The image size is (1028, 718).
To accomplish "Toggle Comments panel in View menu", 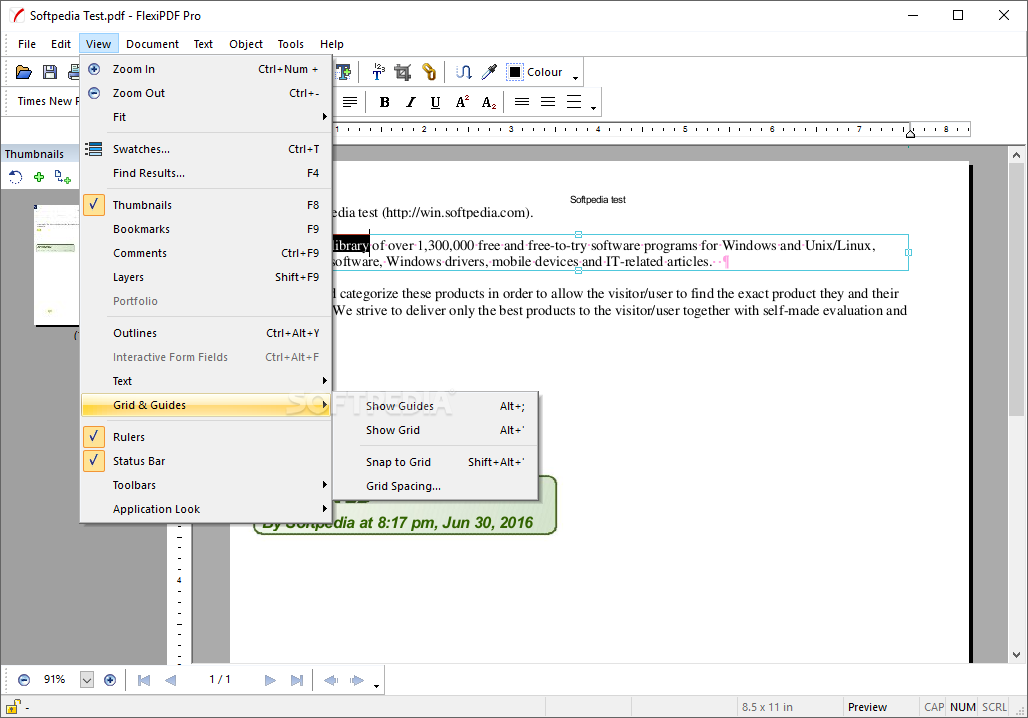I will tap(206, 253).
